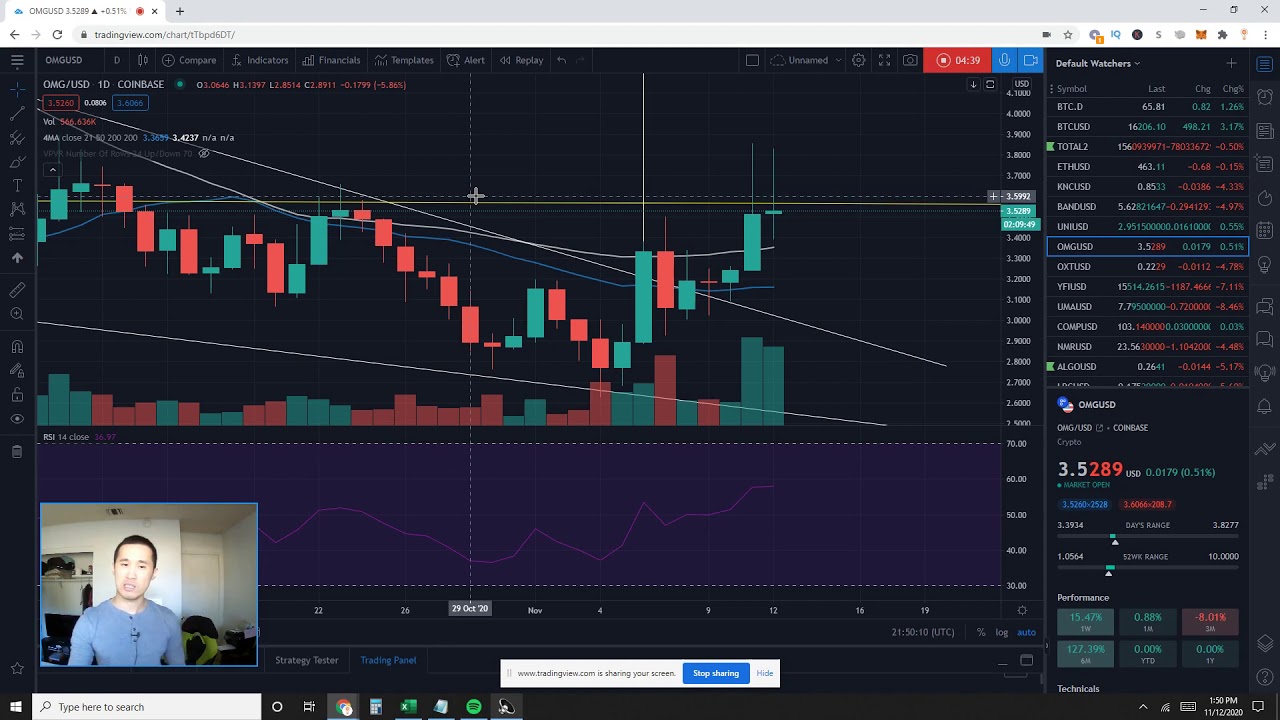The width and height of the screenshot is (1280, 720).
Task: Toggle VPVR indicator visibility eye
Action: (x=203, y=153)
